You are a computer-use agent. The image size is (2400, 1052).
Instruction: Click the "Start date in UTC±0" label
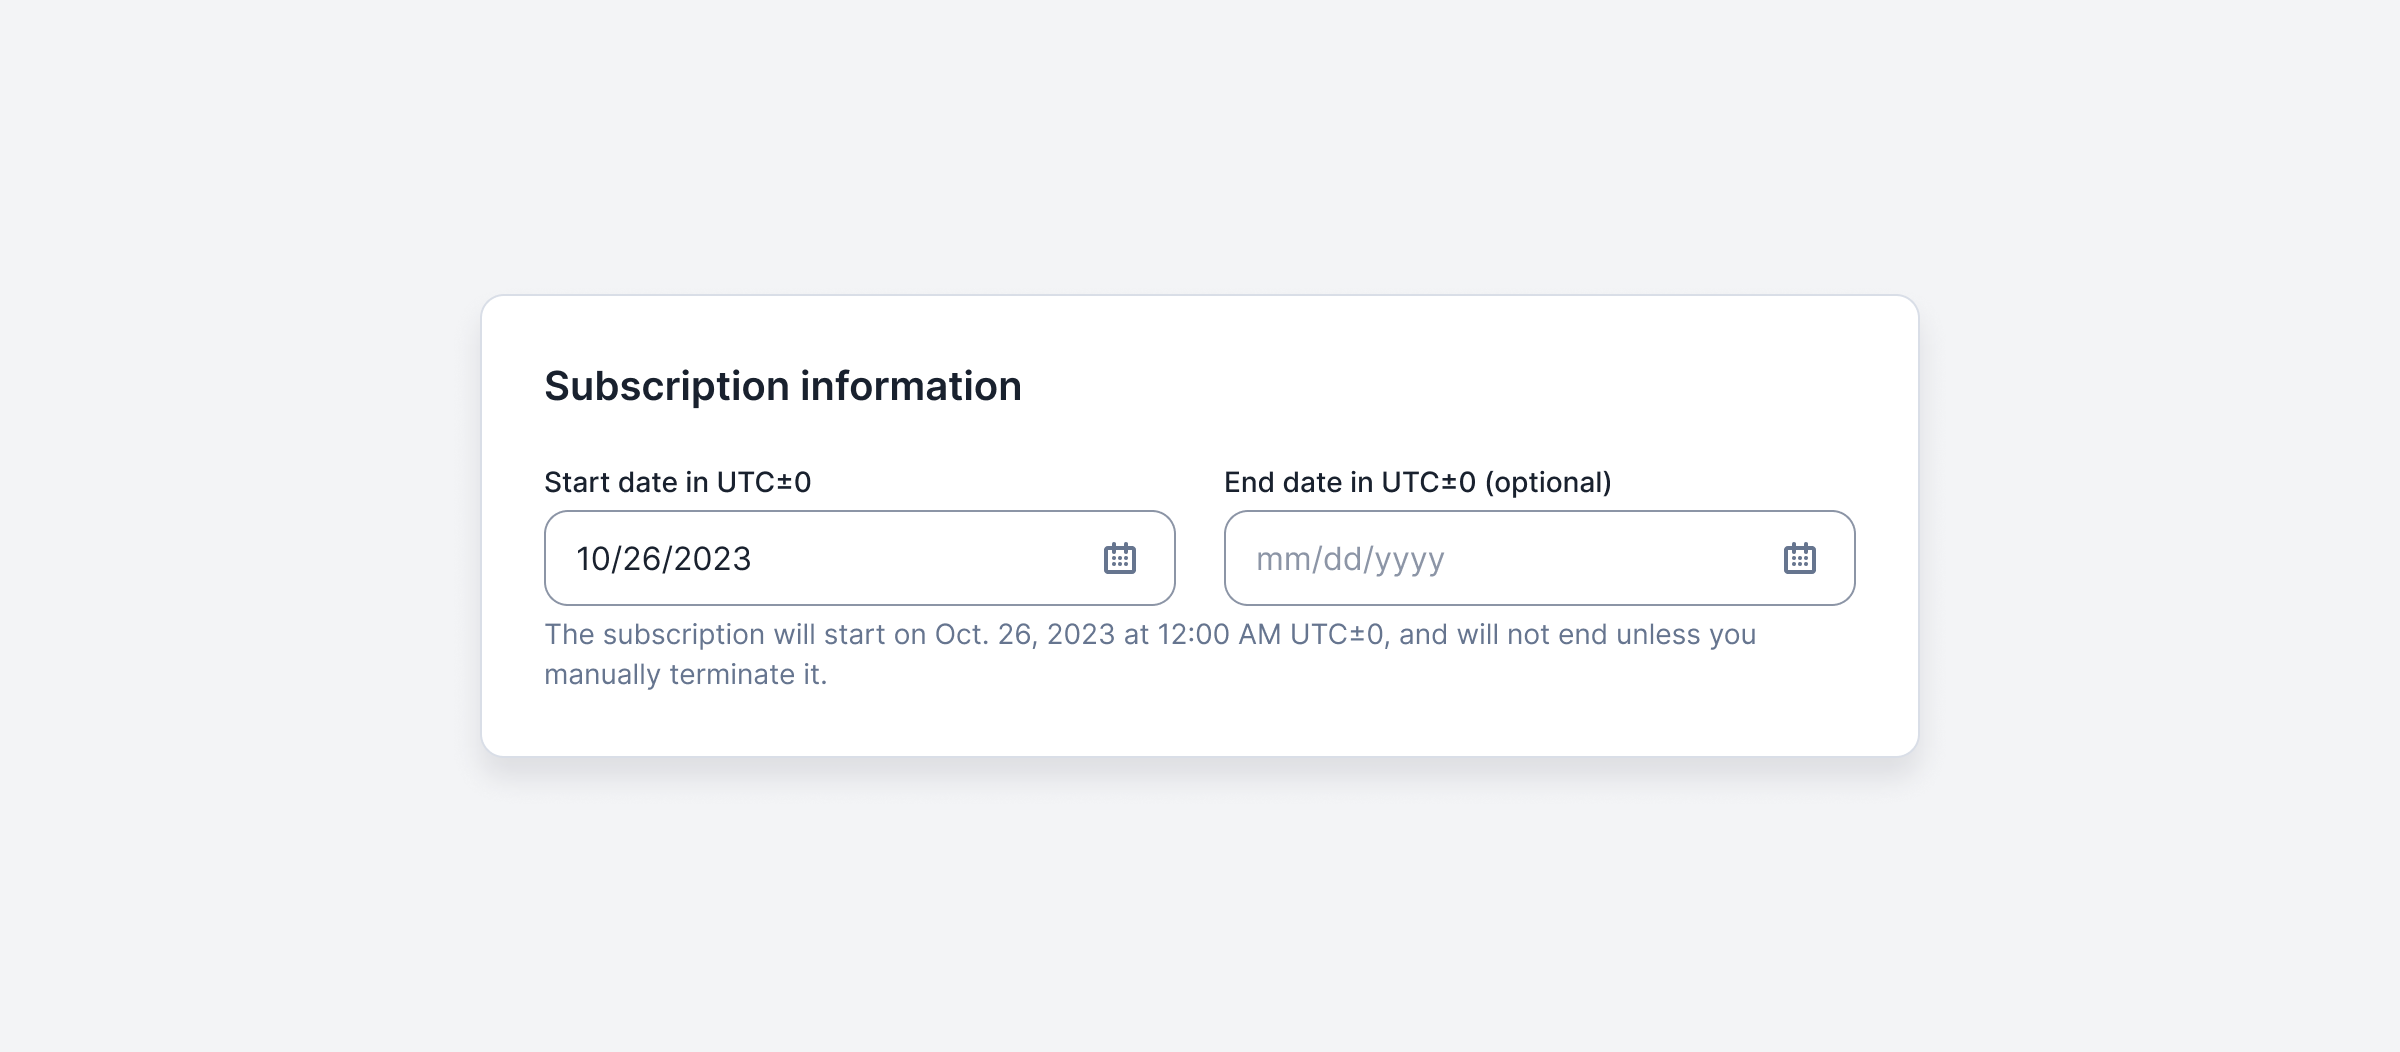[677, 482]
